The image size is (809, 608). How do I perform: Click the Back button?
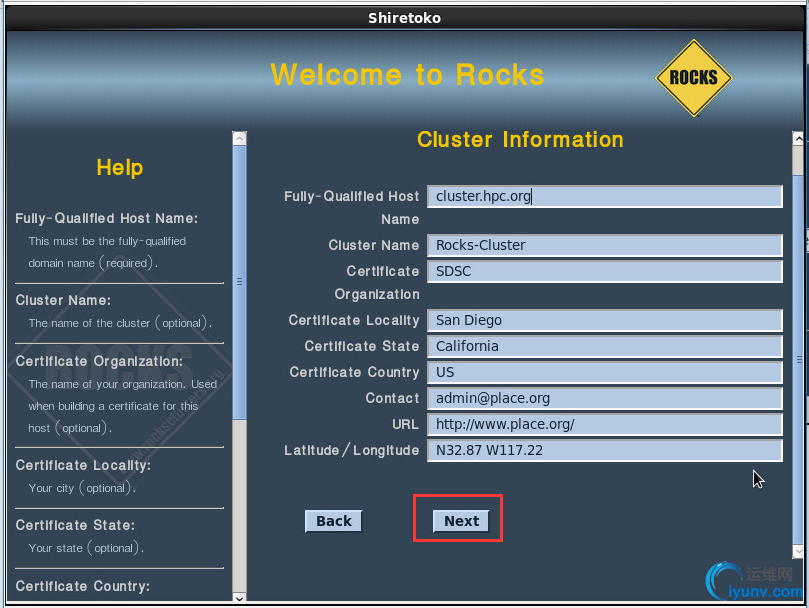point(333,521)
